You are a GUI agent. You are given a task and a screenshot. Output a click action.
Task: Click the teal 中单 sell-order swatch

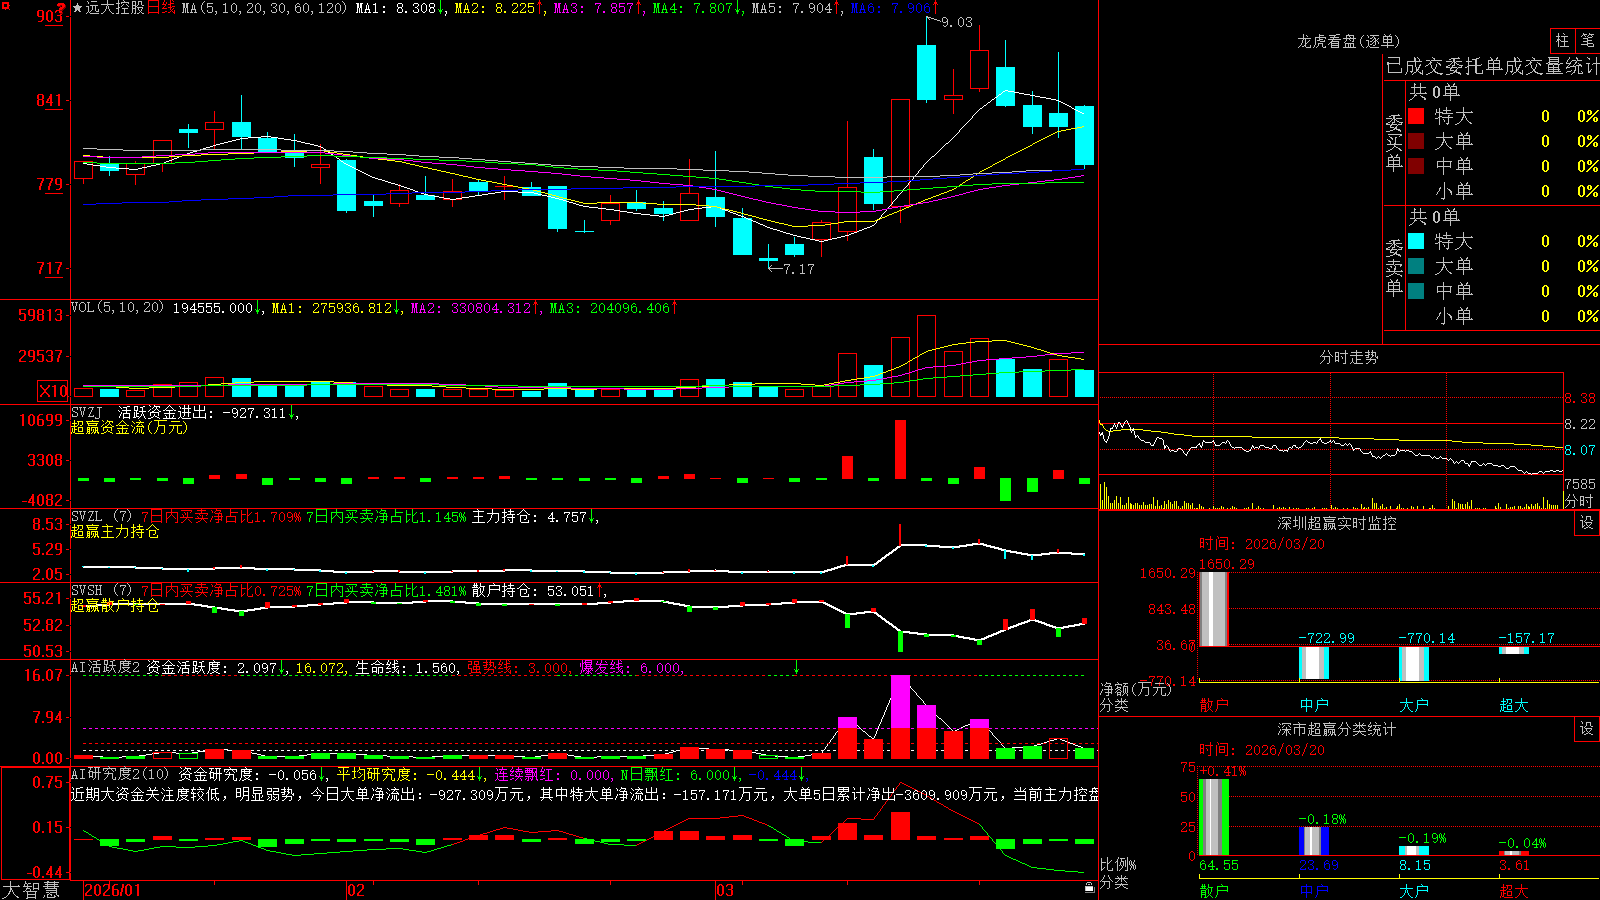coord(1416,291)
